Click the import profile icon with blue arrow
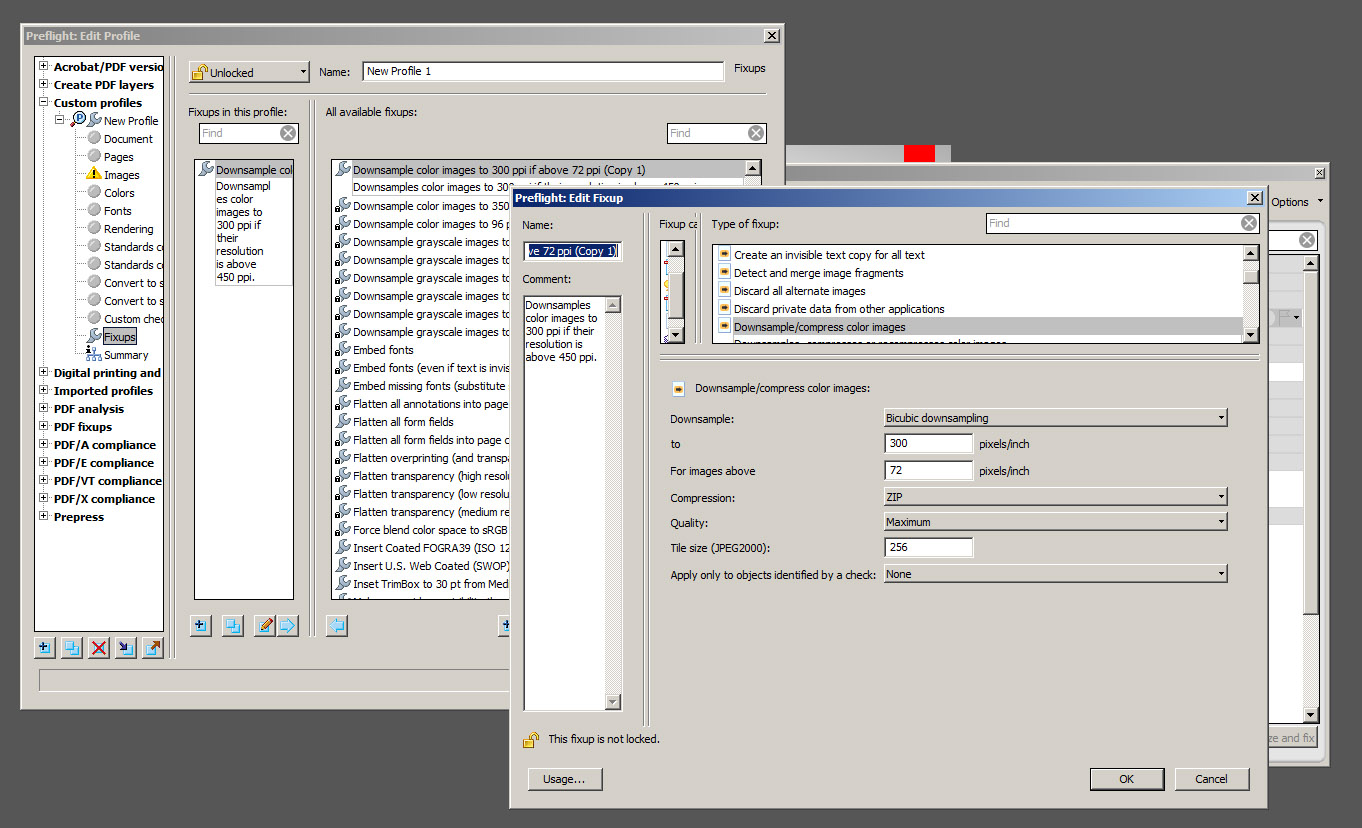 (x=125, y=648)
